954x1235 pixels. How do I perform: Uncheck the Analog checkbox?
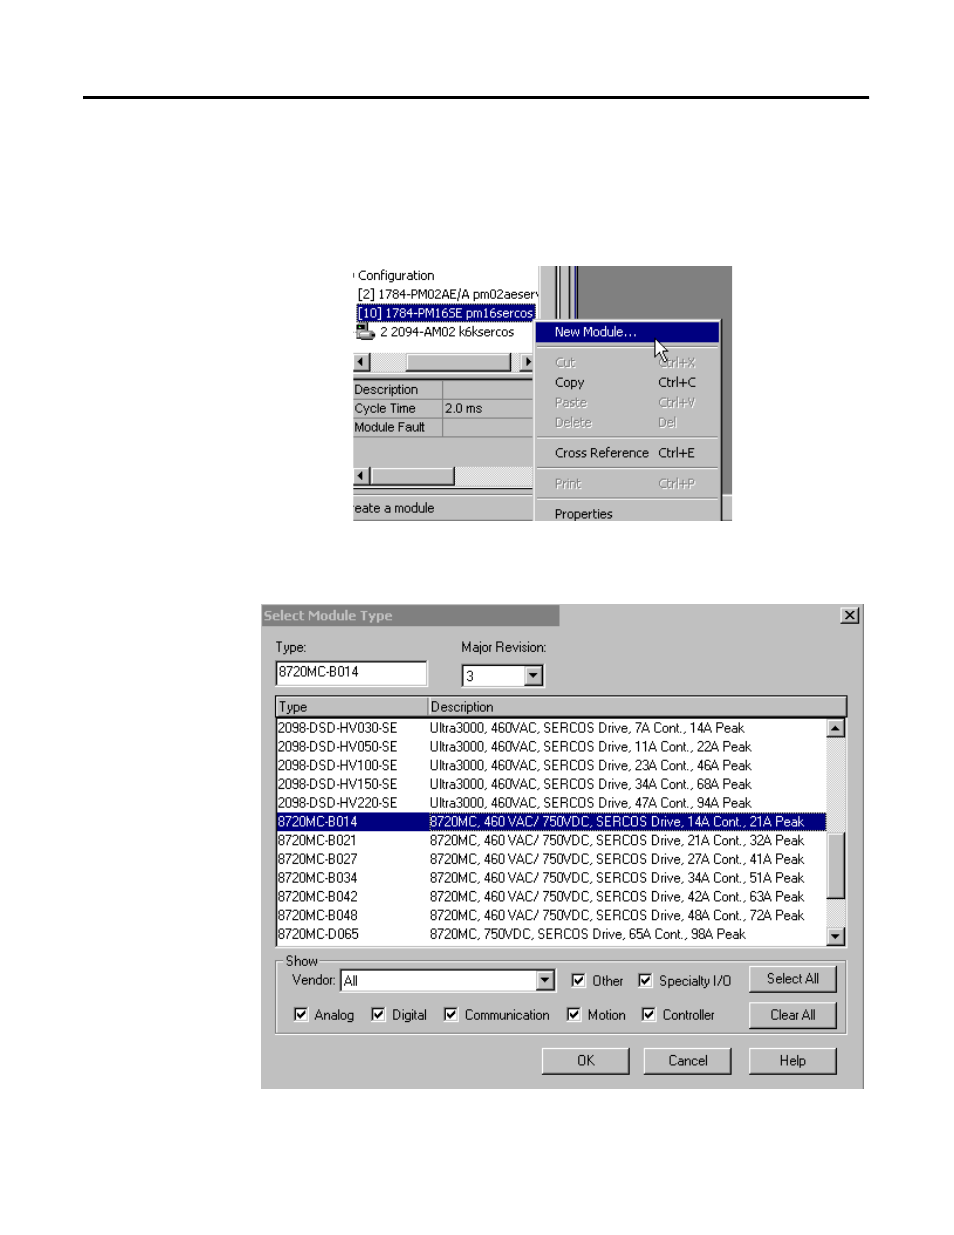[x=300, y=1015]
